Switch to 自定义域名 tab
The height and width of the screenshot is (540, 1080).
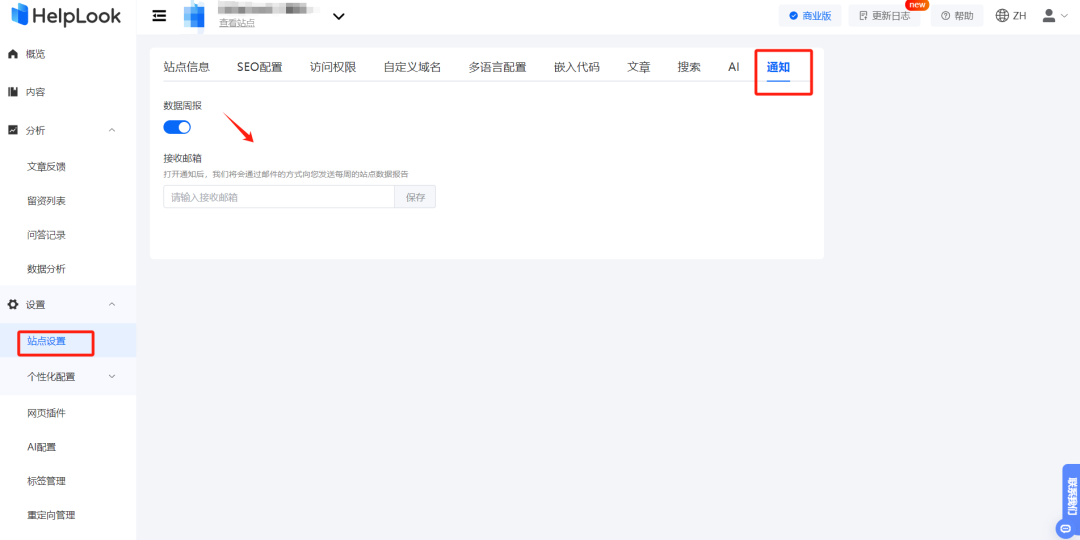[x=413, y=67]
